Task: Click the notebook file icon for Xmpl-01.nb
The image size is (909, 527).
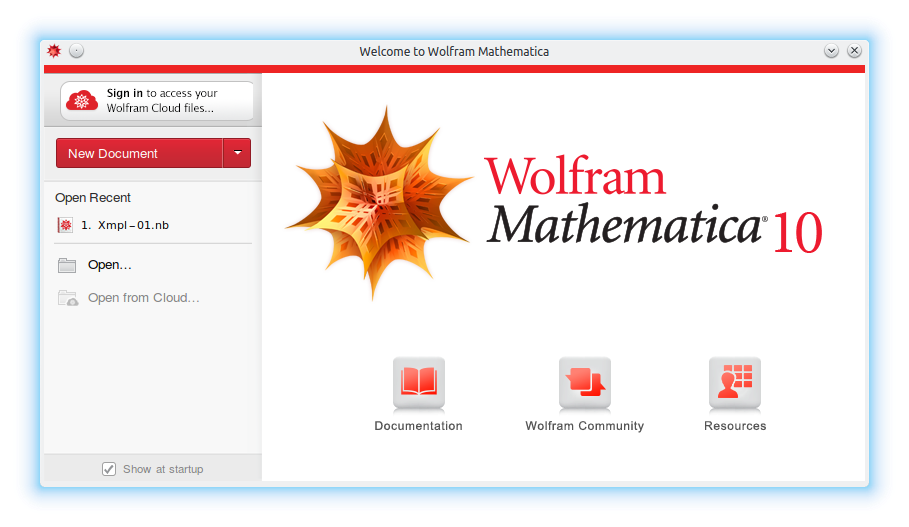Action: (x=66, y=225)
